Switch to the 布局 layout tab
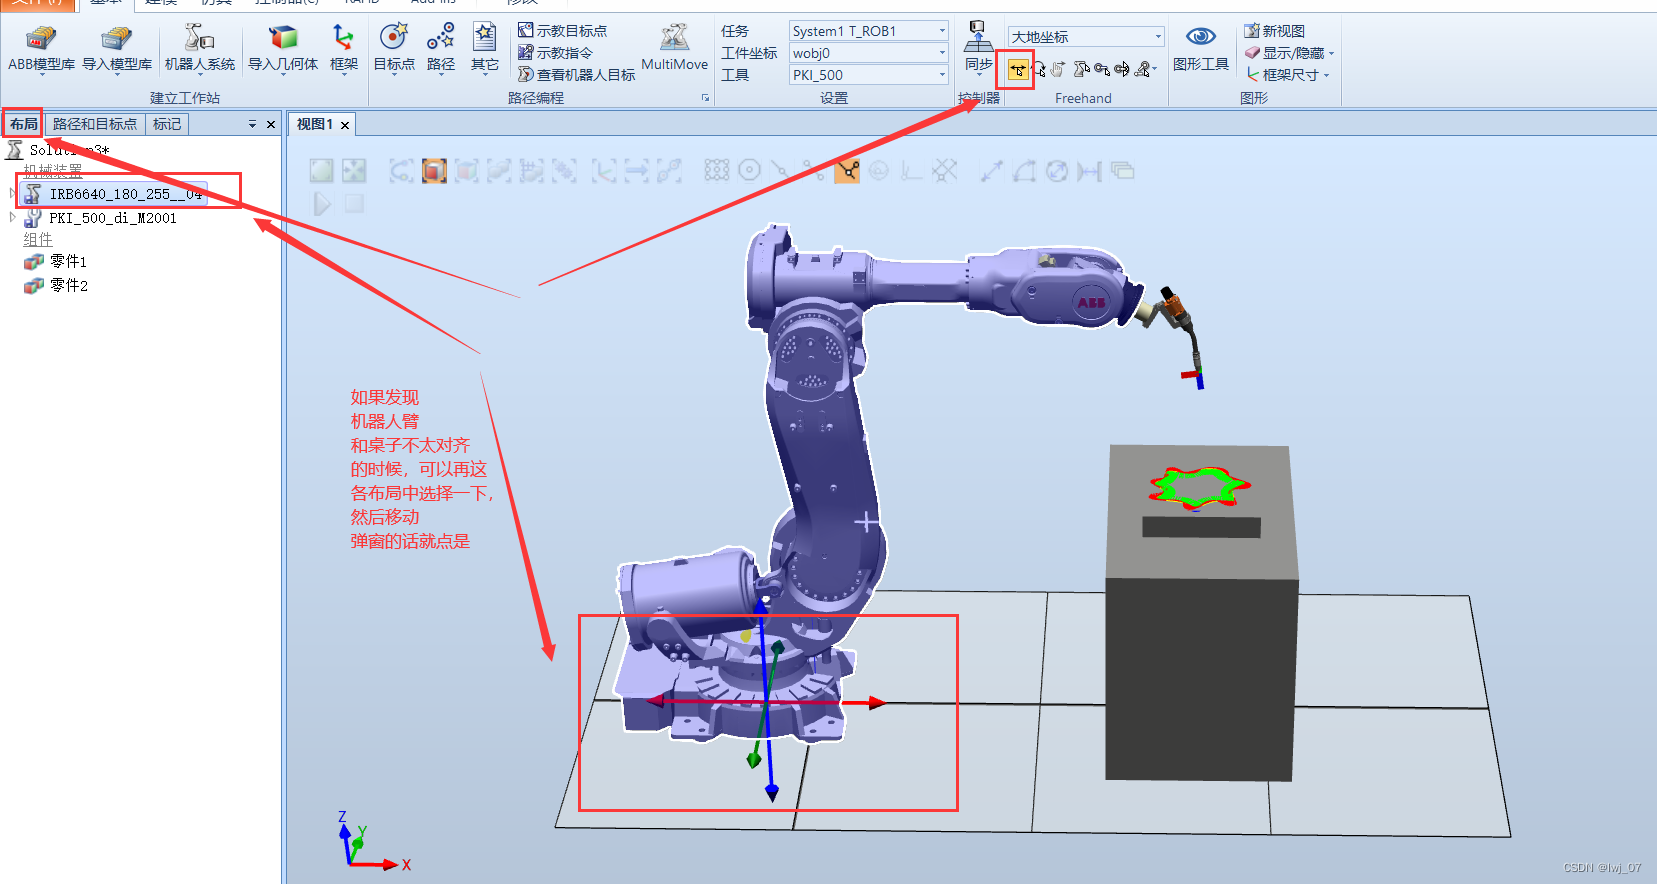Viewport: 1657px width, 884px height. [24, 124]
